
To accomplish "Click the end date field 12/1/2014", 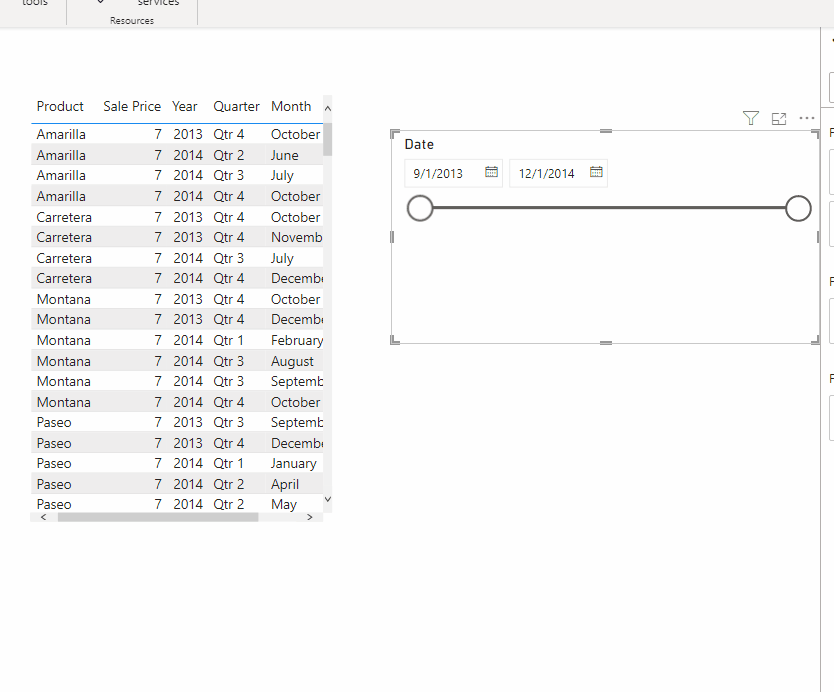I will (x=558, y=173).
